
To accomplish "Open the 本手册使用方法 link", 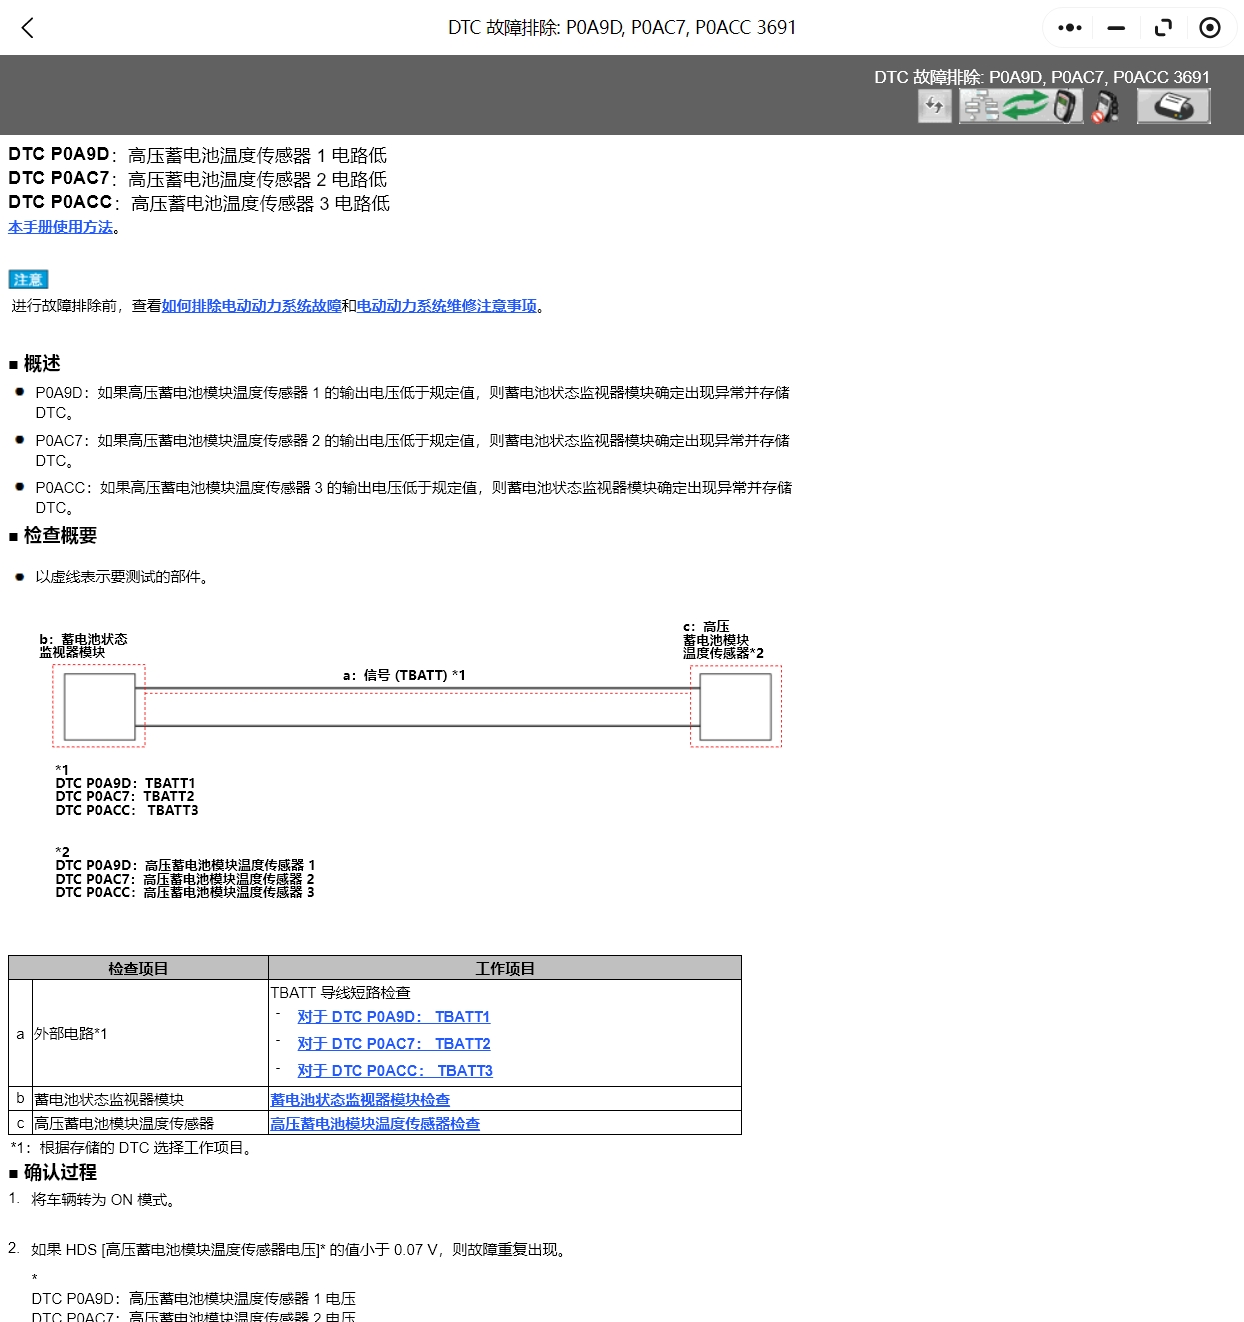I will coord(60,227).
